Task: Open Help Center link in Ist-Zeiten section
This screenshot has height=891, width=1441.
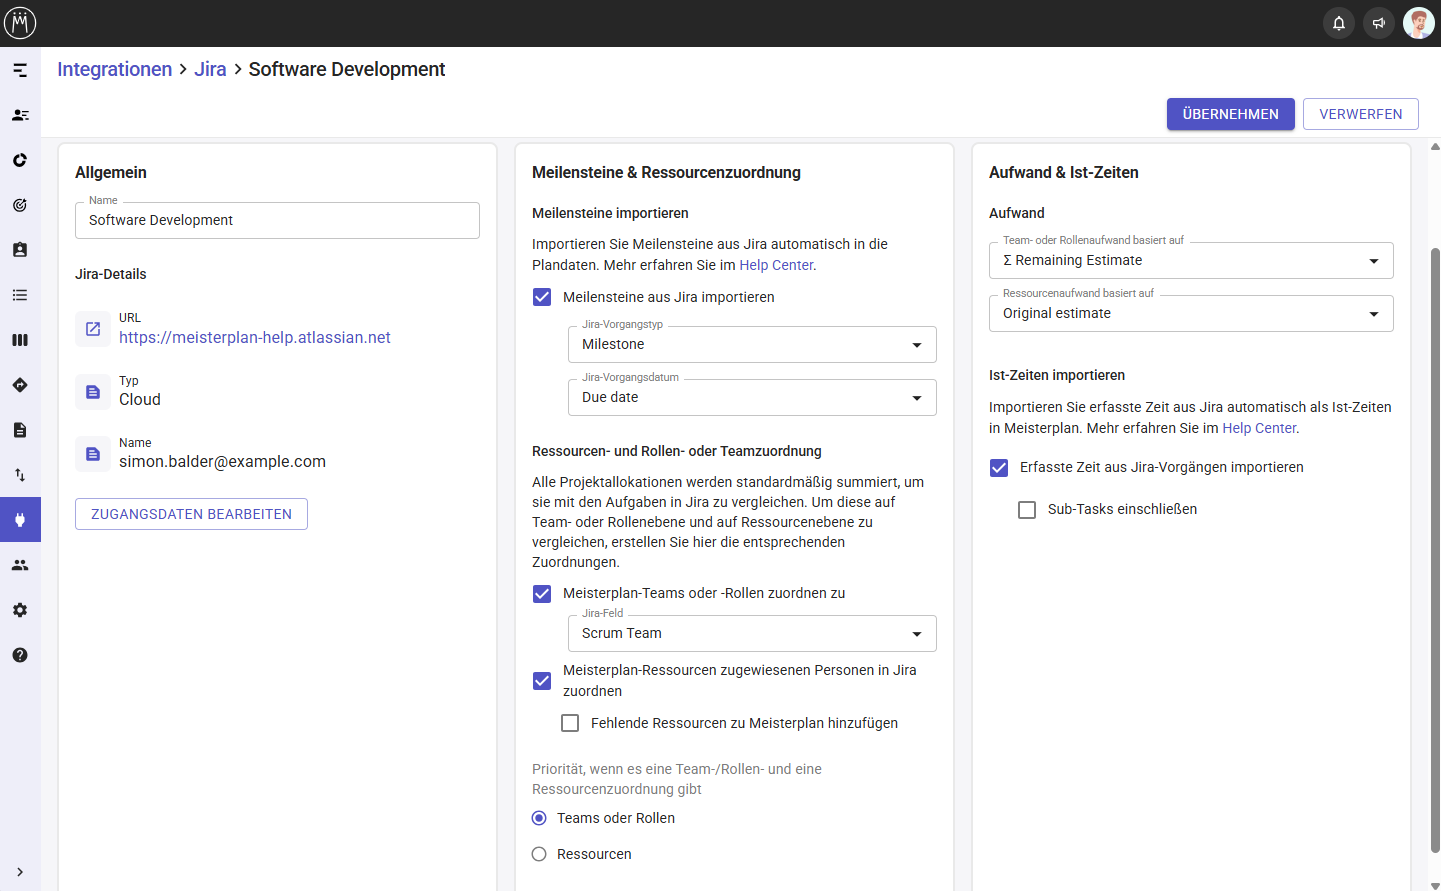Action: click(x=1259, y=428)
